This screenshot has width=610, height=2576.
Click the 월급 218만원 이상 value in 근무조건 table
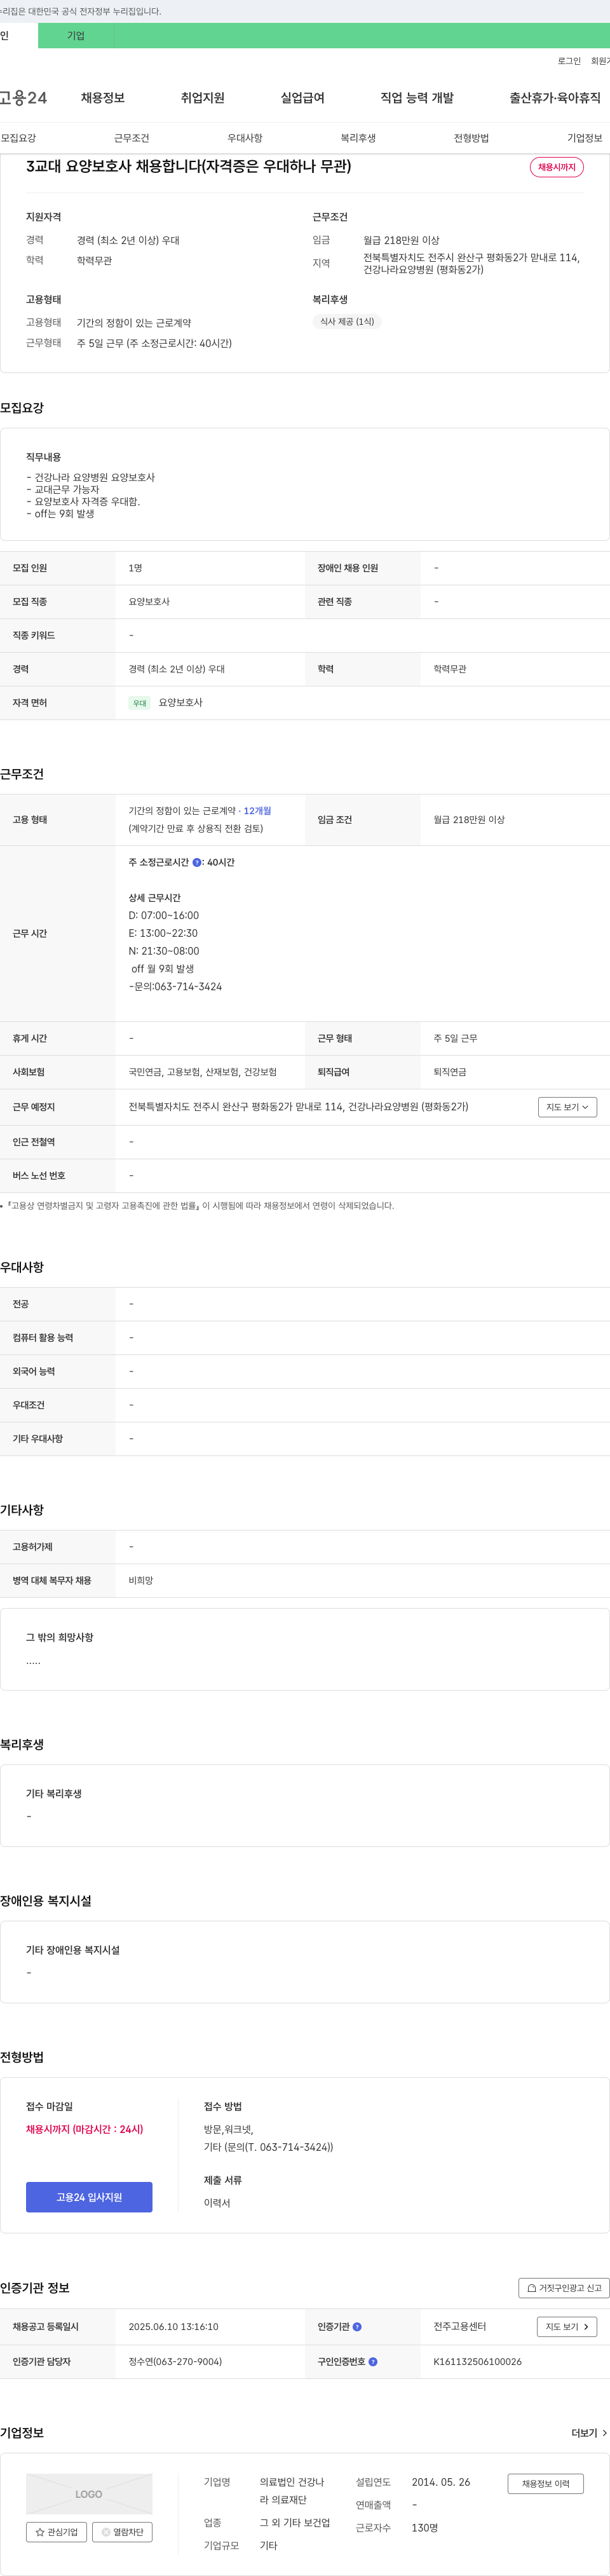[469, 820]
